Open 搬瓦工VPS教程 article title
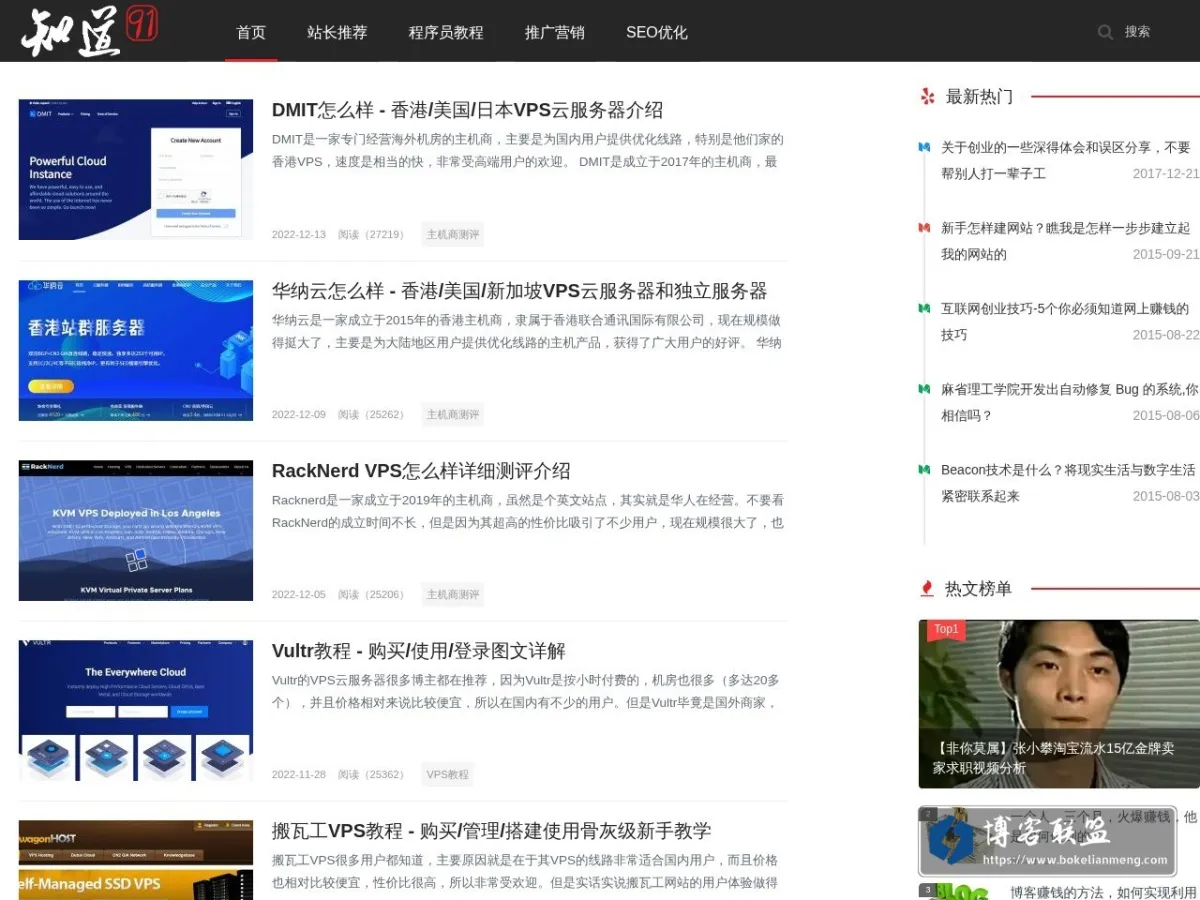 [x=491, y=831]
